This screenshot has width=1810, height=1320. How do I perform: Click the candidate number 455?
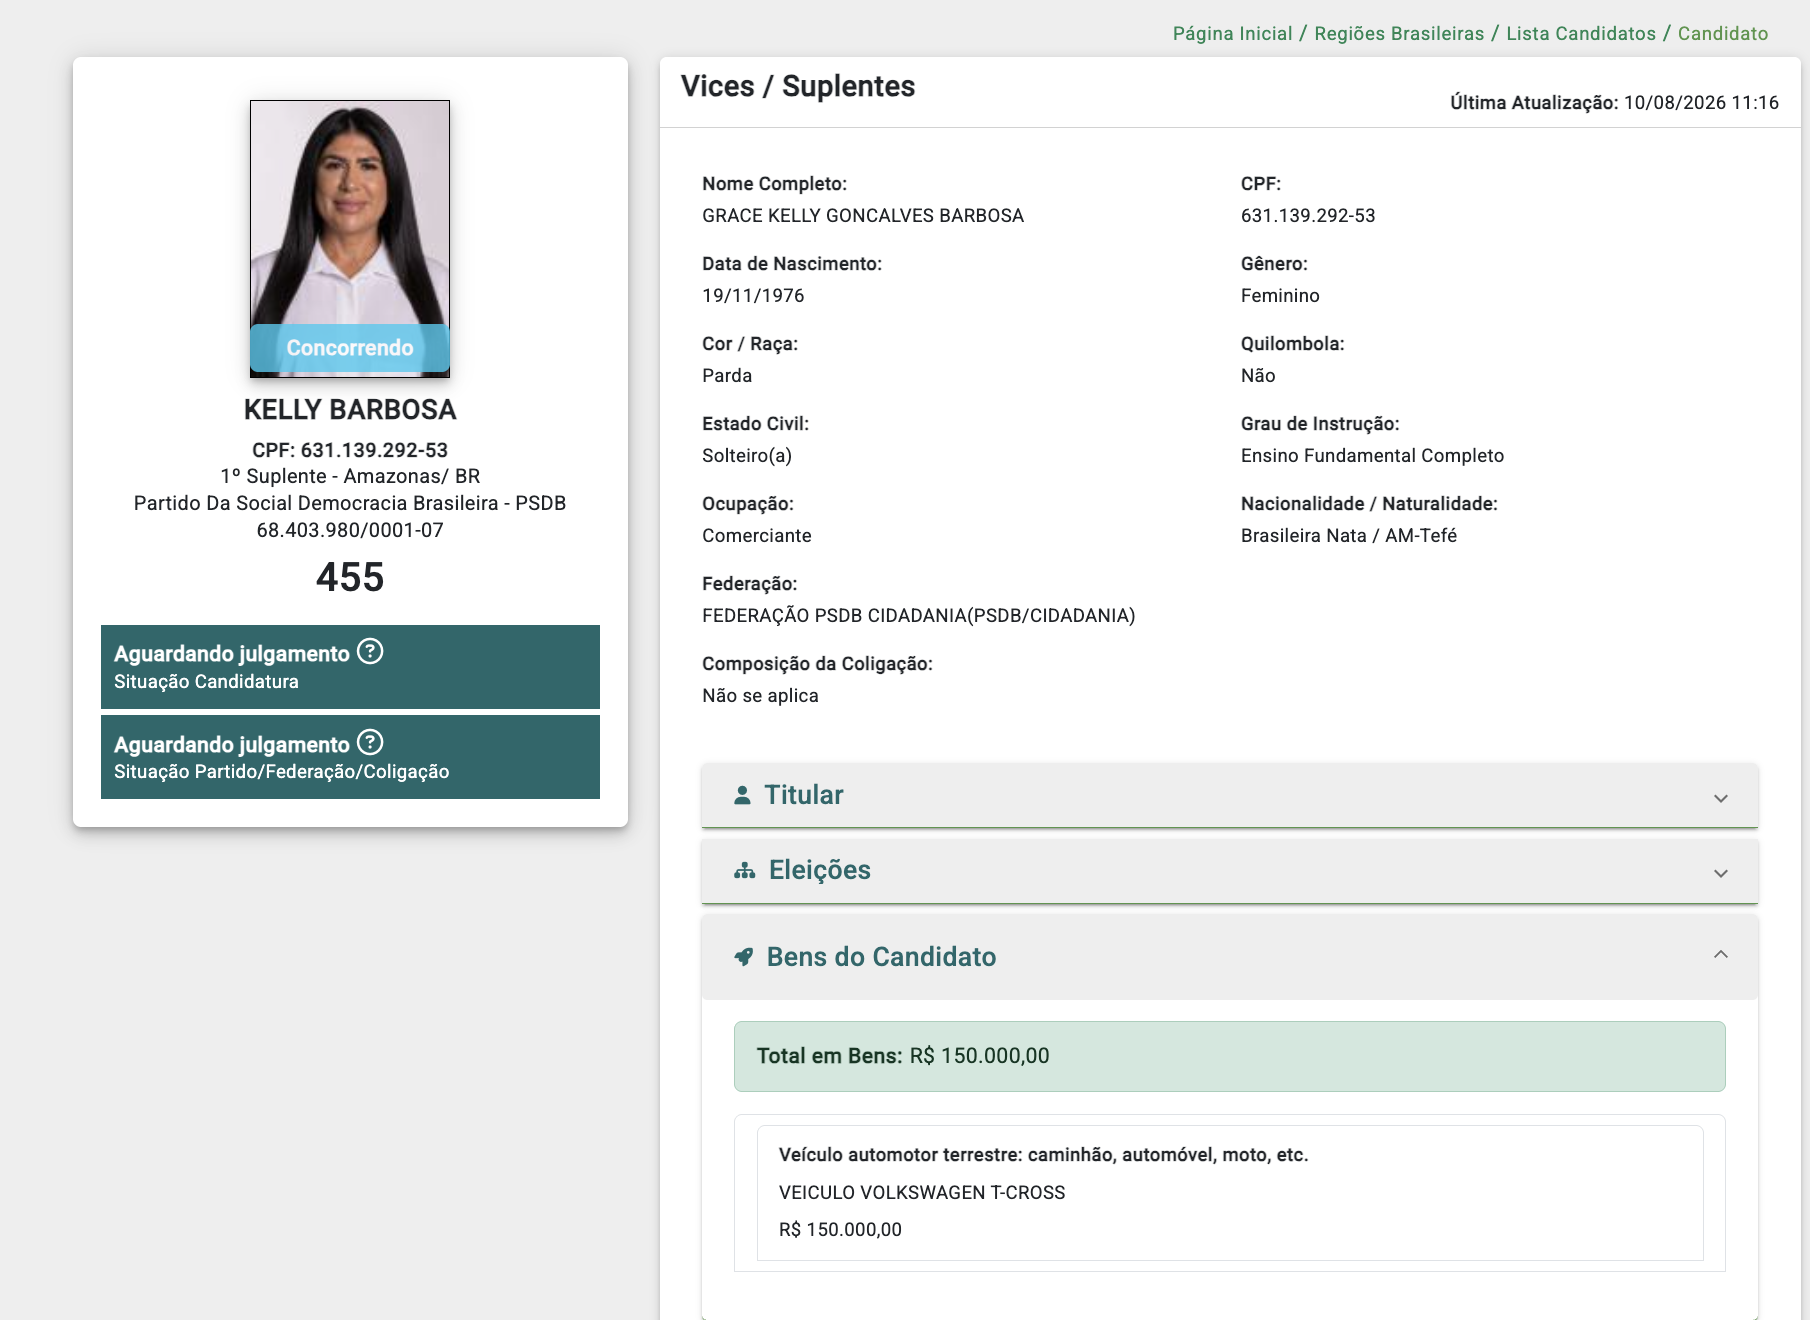coord(350,577)
